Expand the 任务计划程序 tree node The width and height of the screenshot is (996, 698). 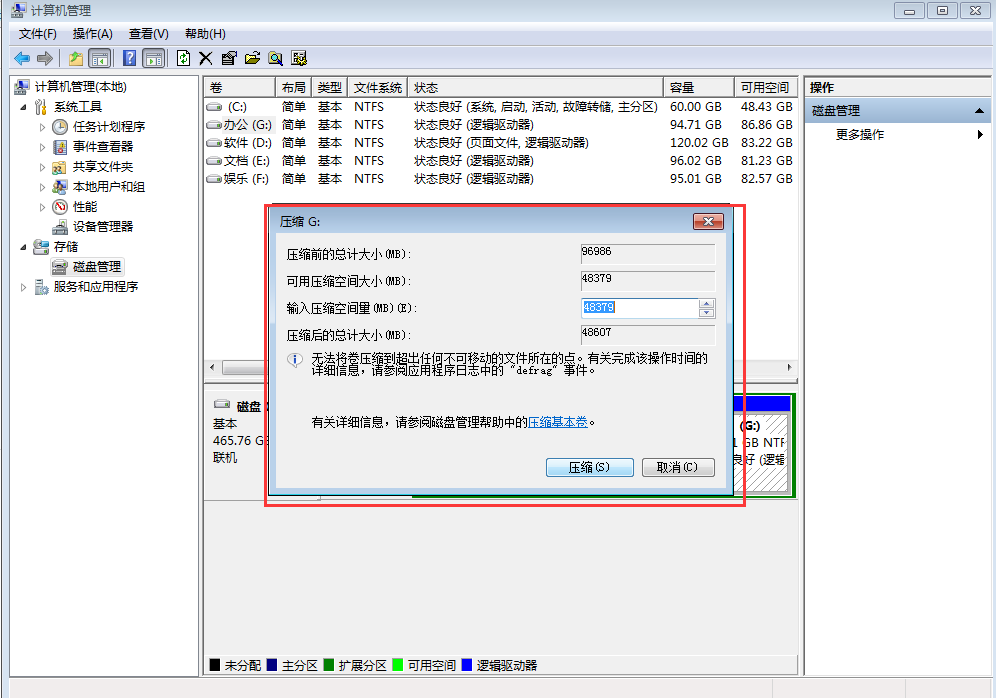coord(42,127)
